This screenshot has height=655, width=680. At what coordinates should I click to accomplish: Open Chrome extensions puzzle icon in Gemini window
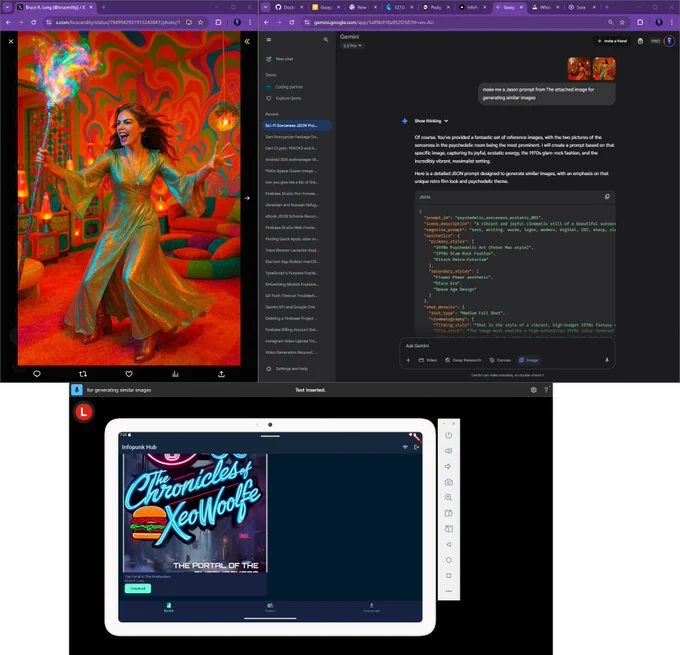(640, 22)
